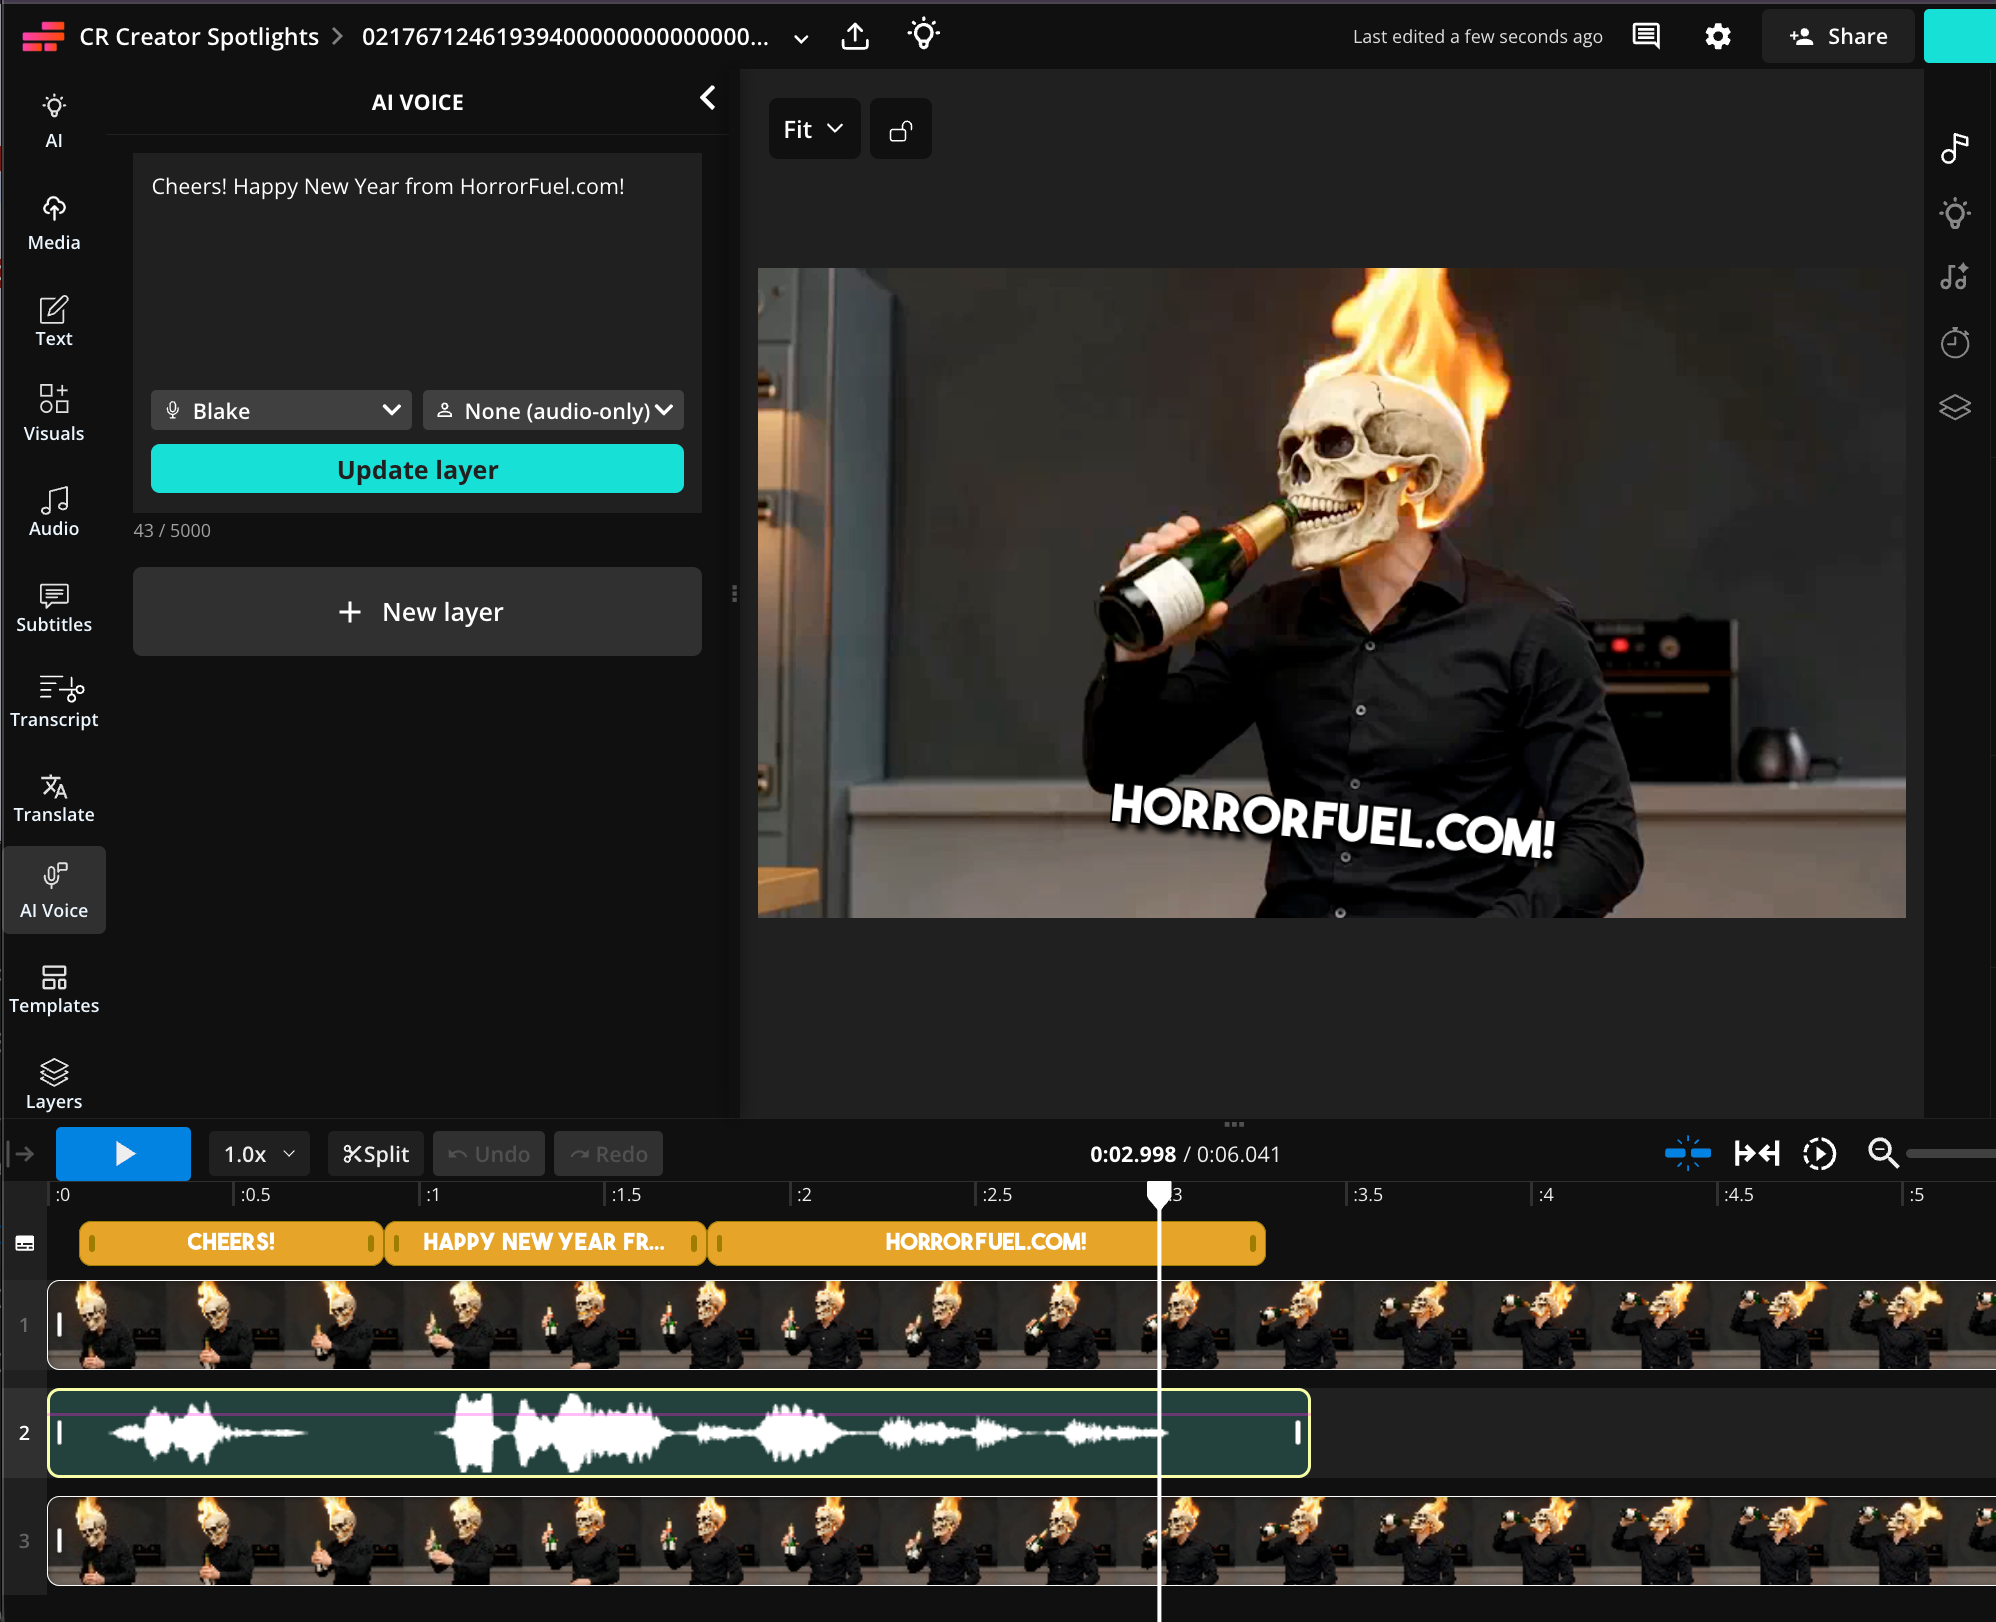The width and height of the screenshot is (1996, 1622).
Task: Click the New layer button
Action: [x=417, y=612]
